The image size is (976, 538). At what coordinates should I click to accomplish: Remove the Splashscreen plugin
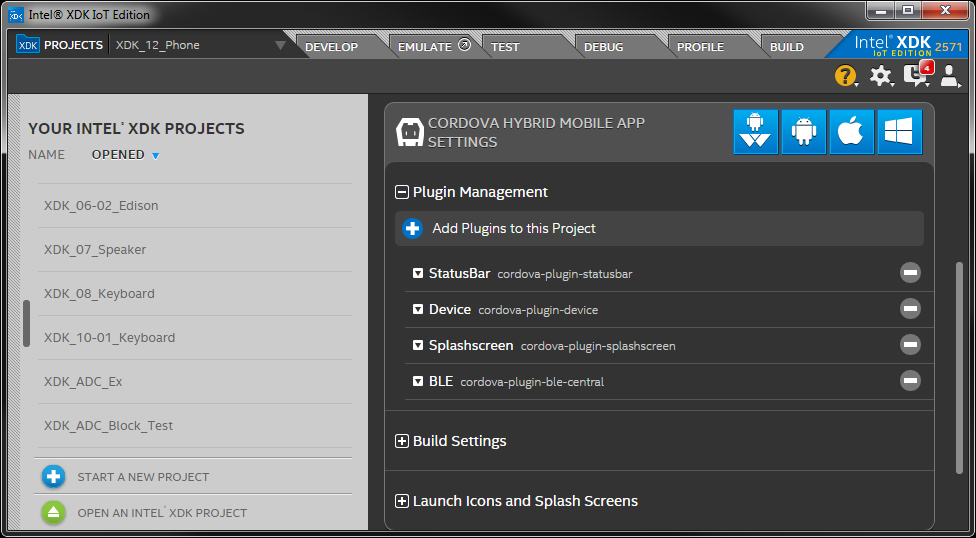pyautogui.click(x=910, y=344)
